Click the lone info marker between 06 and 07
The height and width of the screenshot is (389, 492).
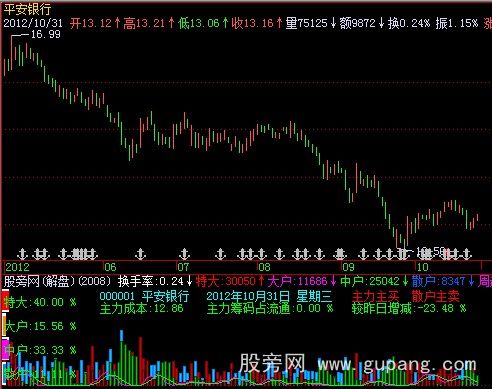point(141,254)
